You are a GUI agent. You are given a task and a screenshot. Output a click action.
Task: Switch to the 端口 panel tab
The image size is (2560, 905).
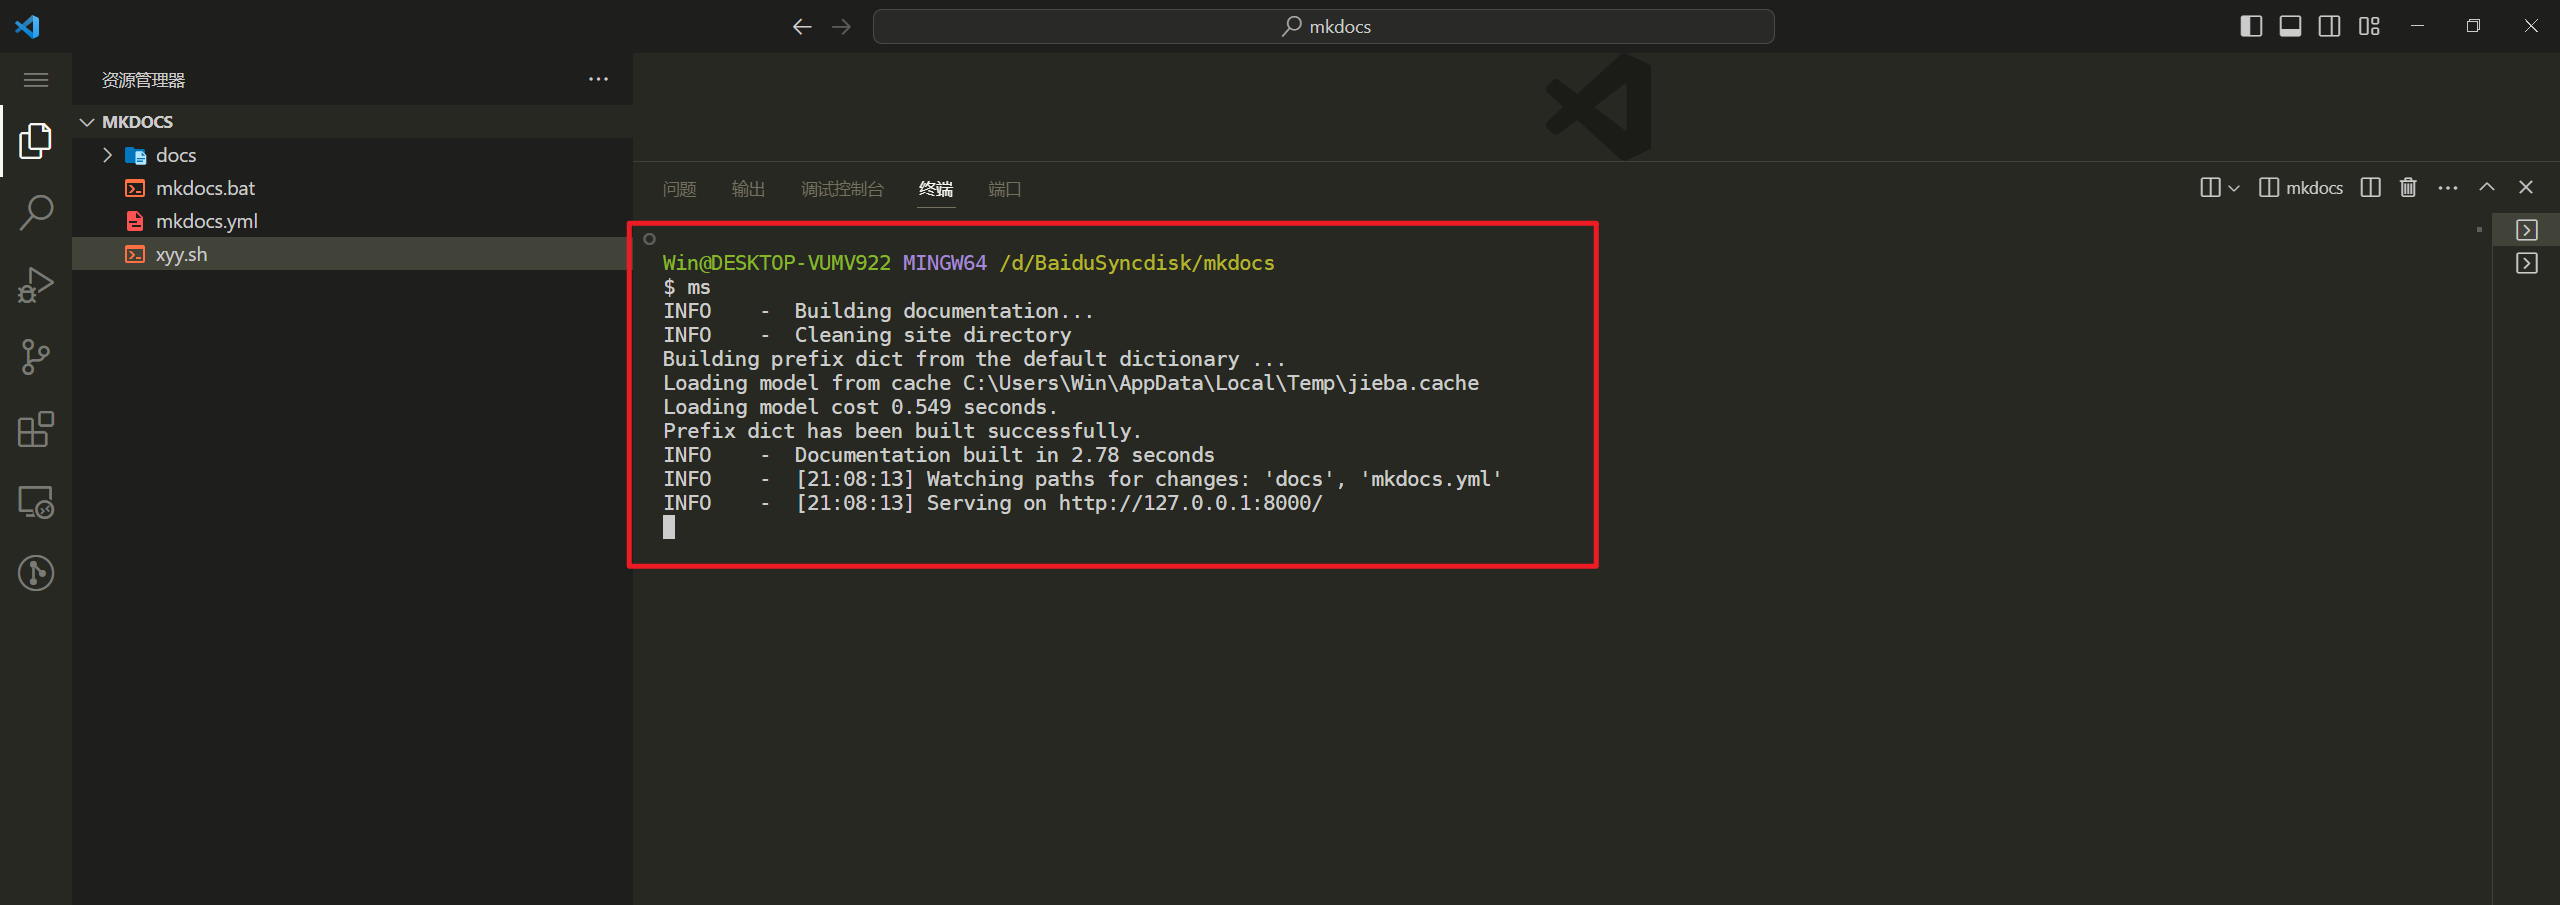tap(1005, 189)
